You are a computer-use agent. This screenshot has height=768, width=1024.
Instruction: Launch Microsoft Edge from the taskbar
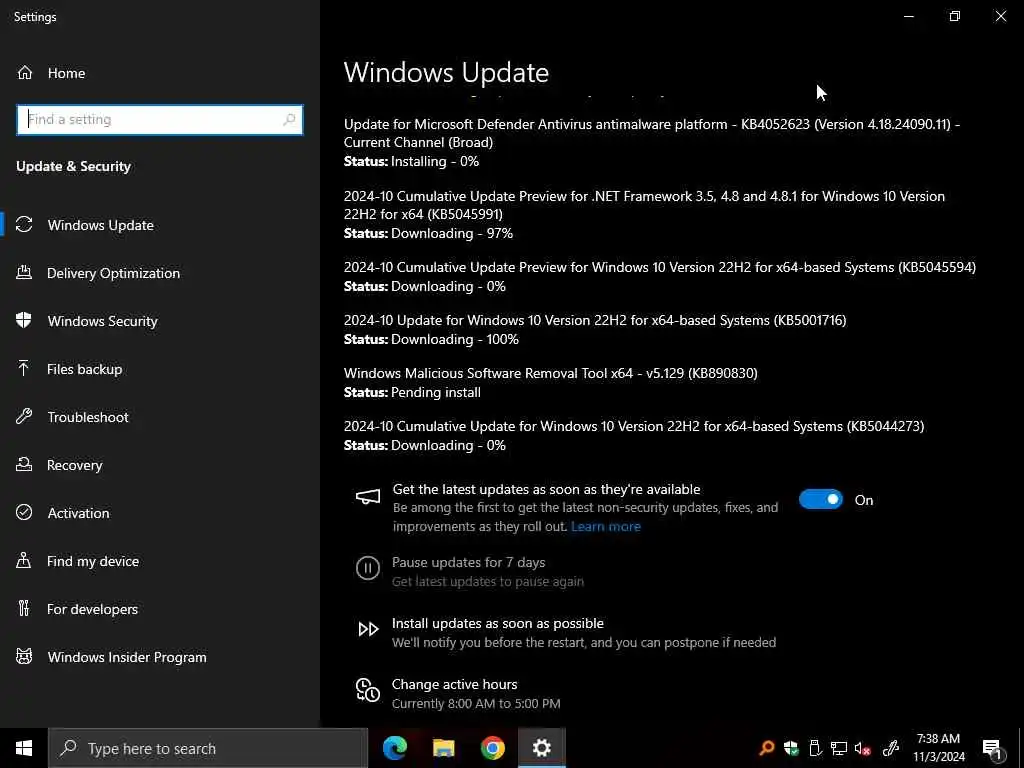click(395, 748)
